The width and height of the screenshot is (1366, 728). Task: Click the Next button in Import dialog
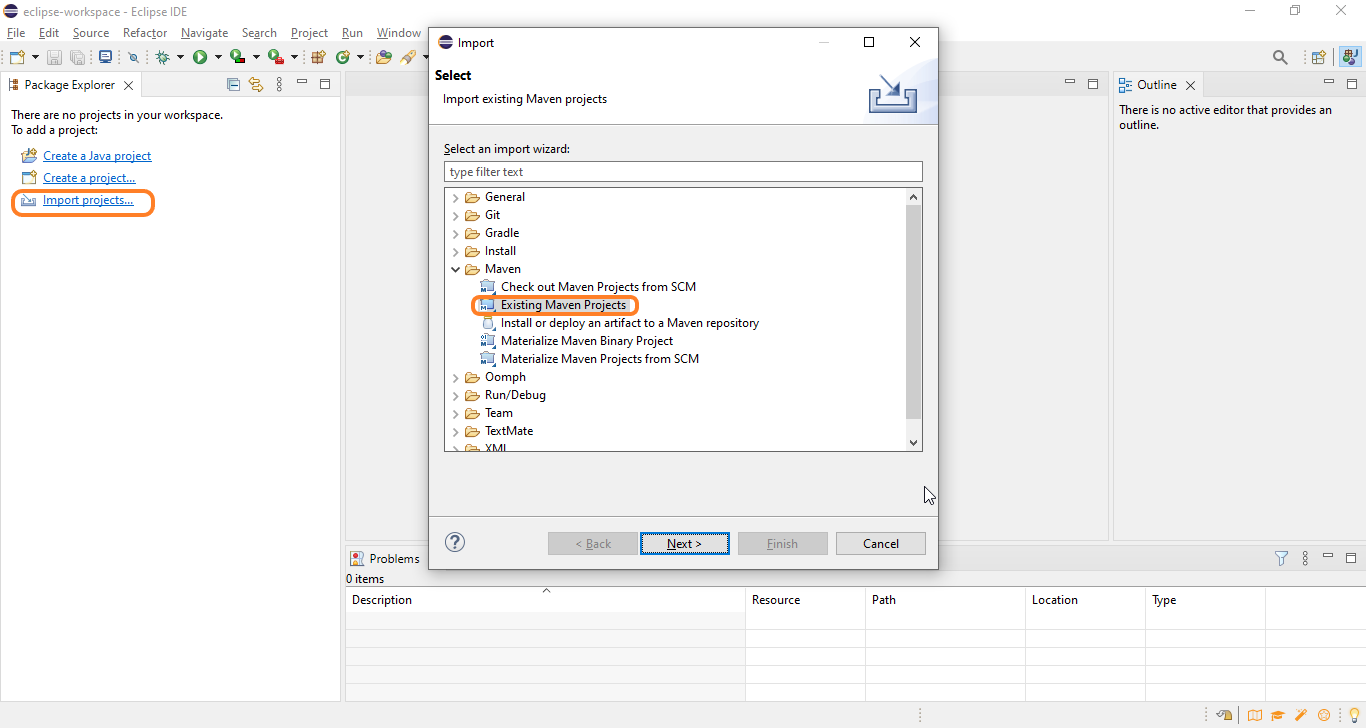684,544
